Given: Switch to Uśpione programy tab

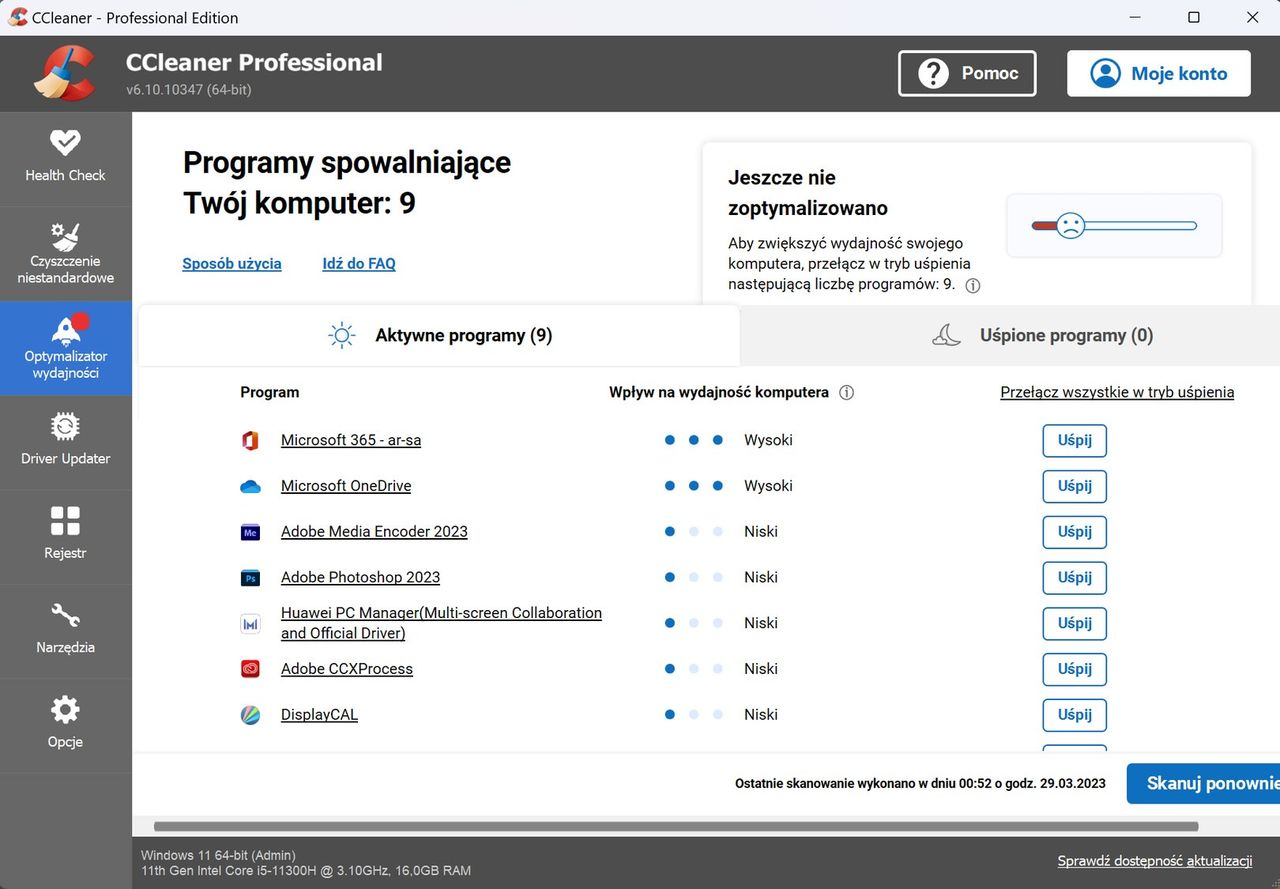Looking at the screenshot, I should point(1010,336).
